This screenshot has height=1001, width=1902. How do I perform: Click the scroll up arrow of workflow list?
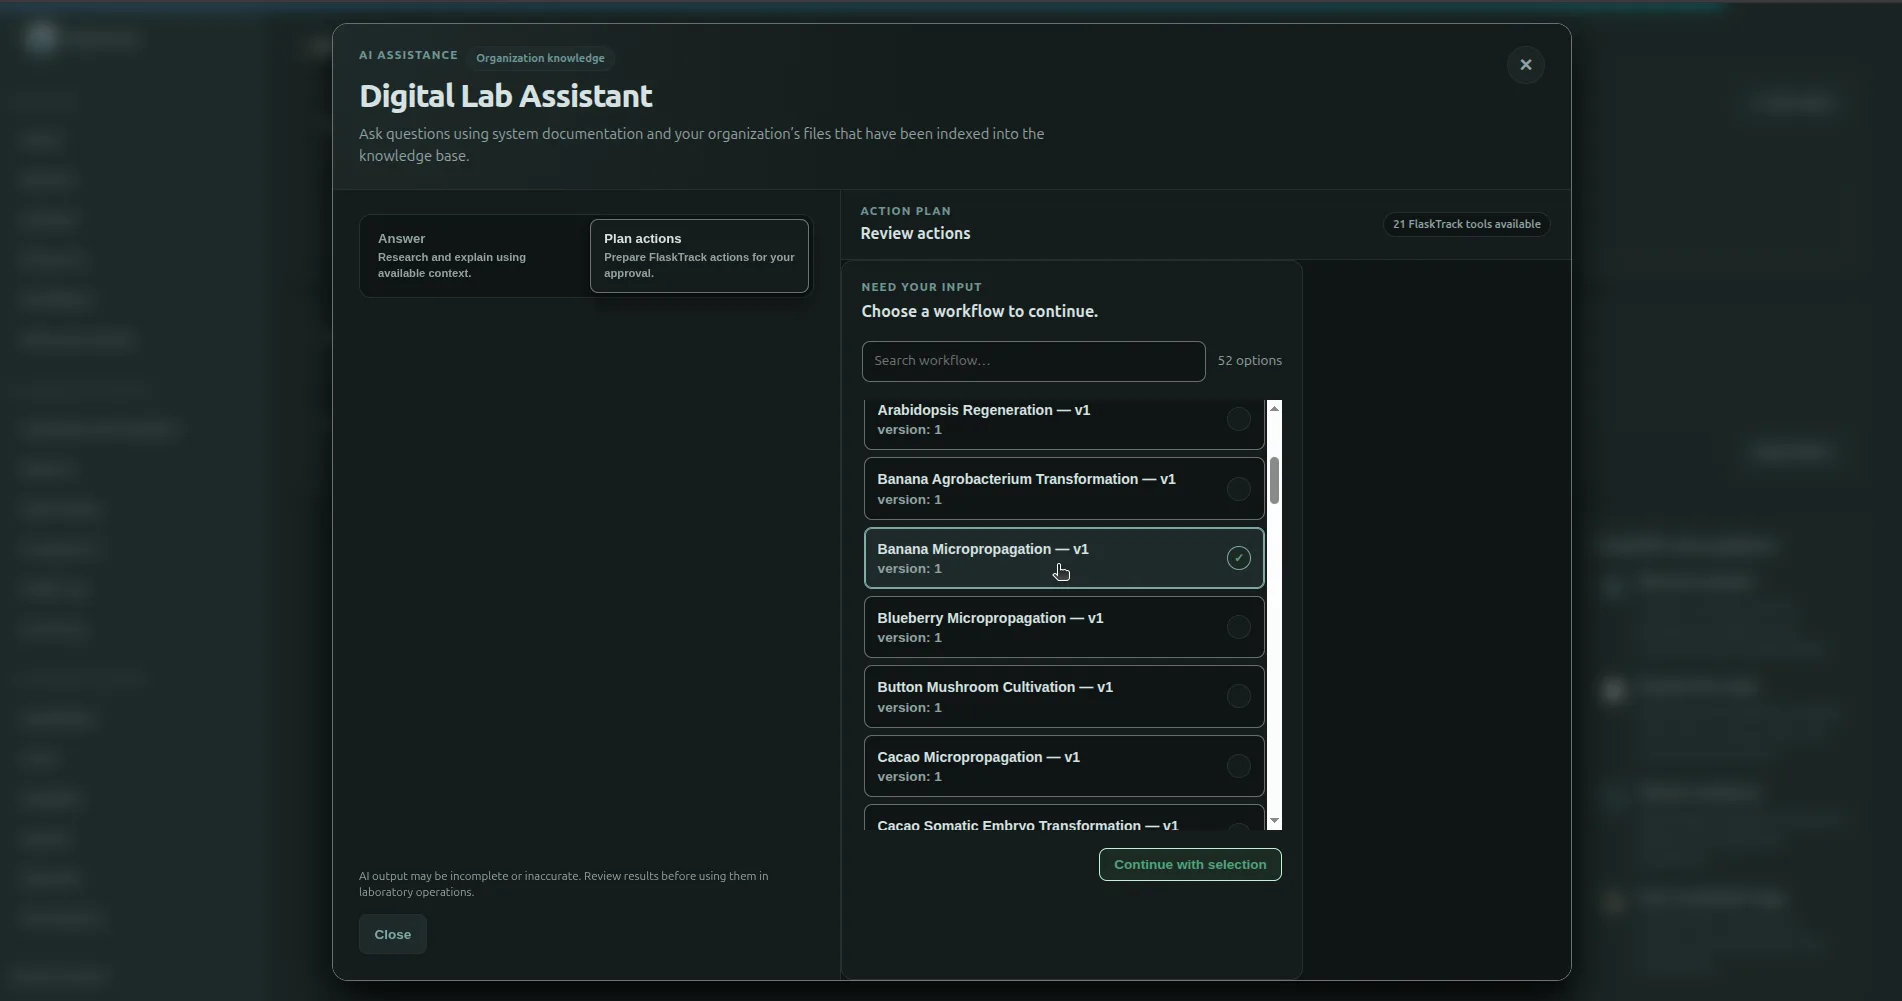[x=1274, y=408]
